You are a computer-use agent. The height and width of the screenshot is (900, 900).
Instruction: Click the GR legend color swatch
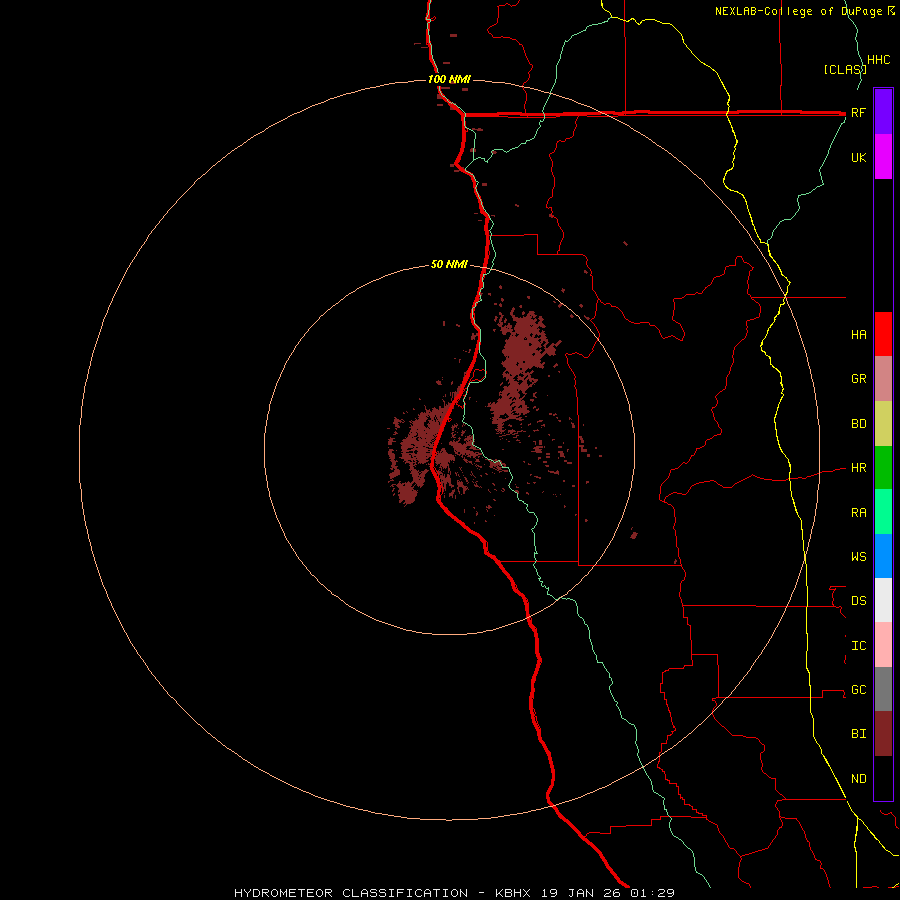[883, 379]
